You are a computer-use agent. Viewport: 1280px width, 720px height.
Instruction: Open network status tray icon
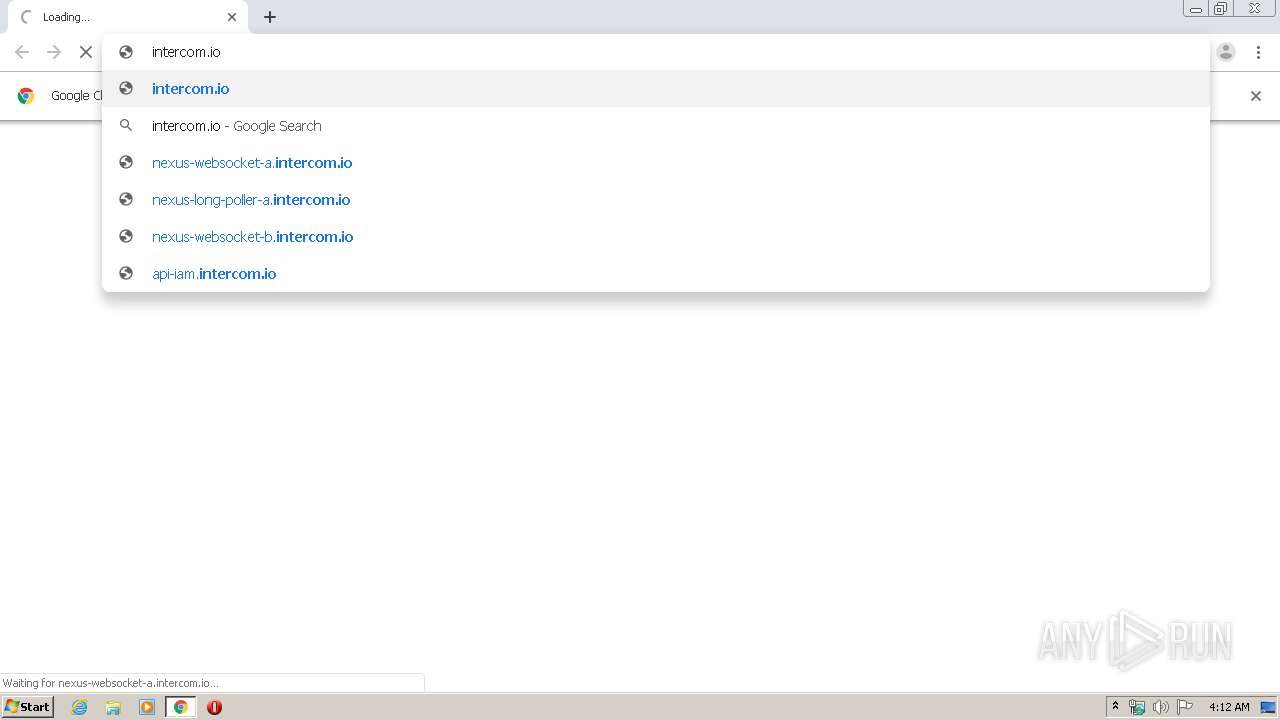(1136, 707)
